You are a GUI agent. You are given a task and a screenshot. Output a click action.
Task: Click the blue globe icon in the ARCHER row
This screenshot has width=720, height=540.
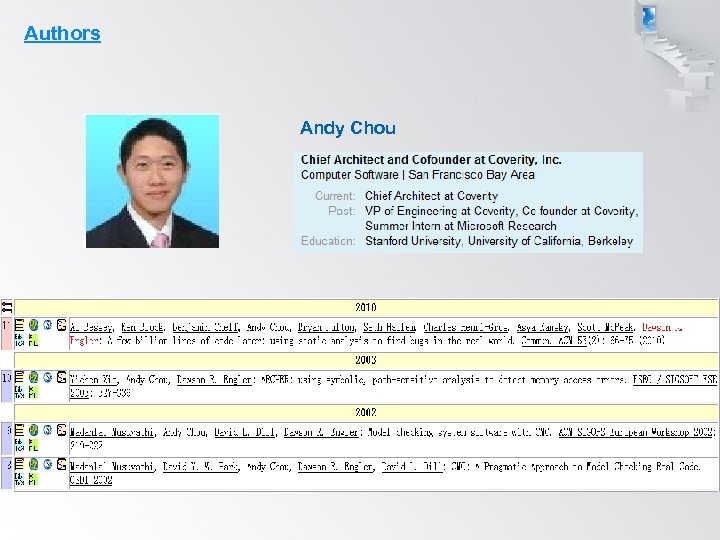click(x=47, y=377)
